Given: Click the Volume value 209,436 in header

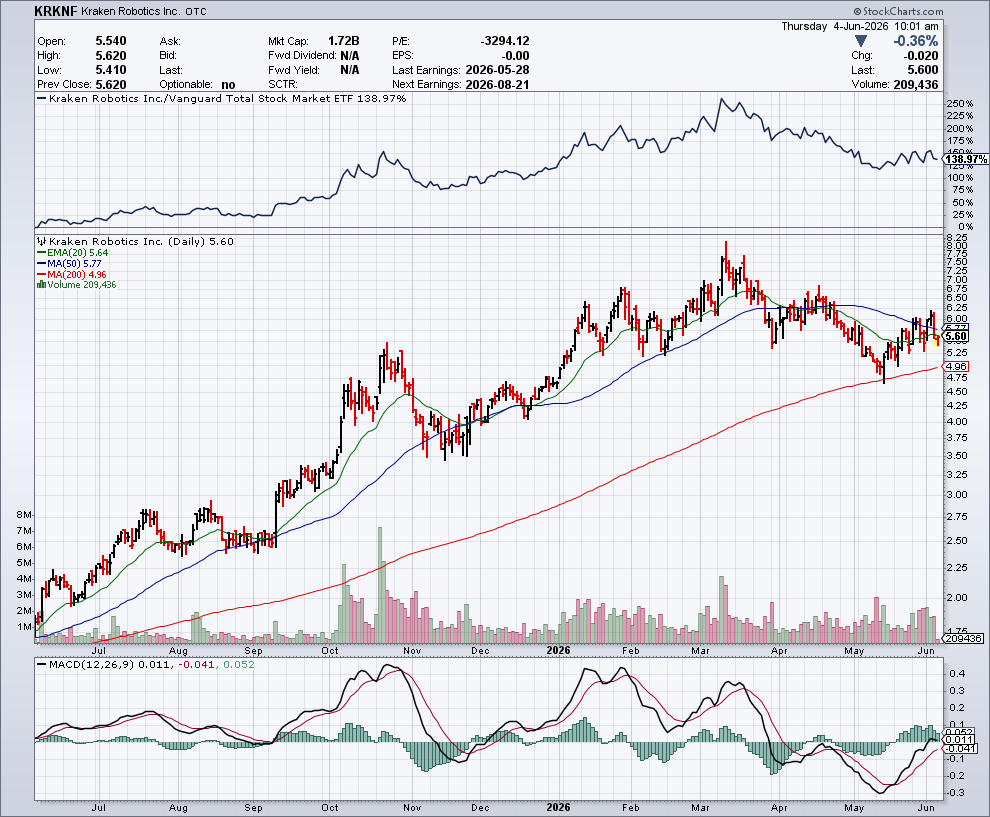Looking at the screenshot, I should tap(916, 85).
